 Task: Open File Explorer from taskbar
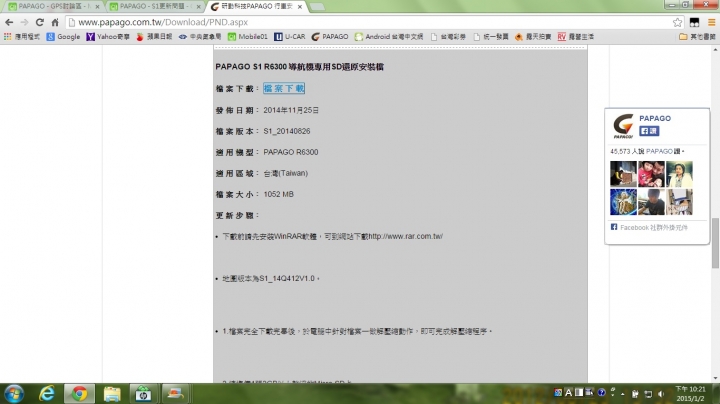[112, 394]
